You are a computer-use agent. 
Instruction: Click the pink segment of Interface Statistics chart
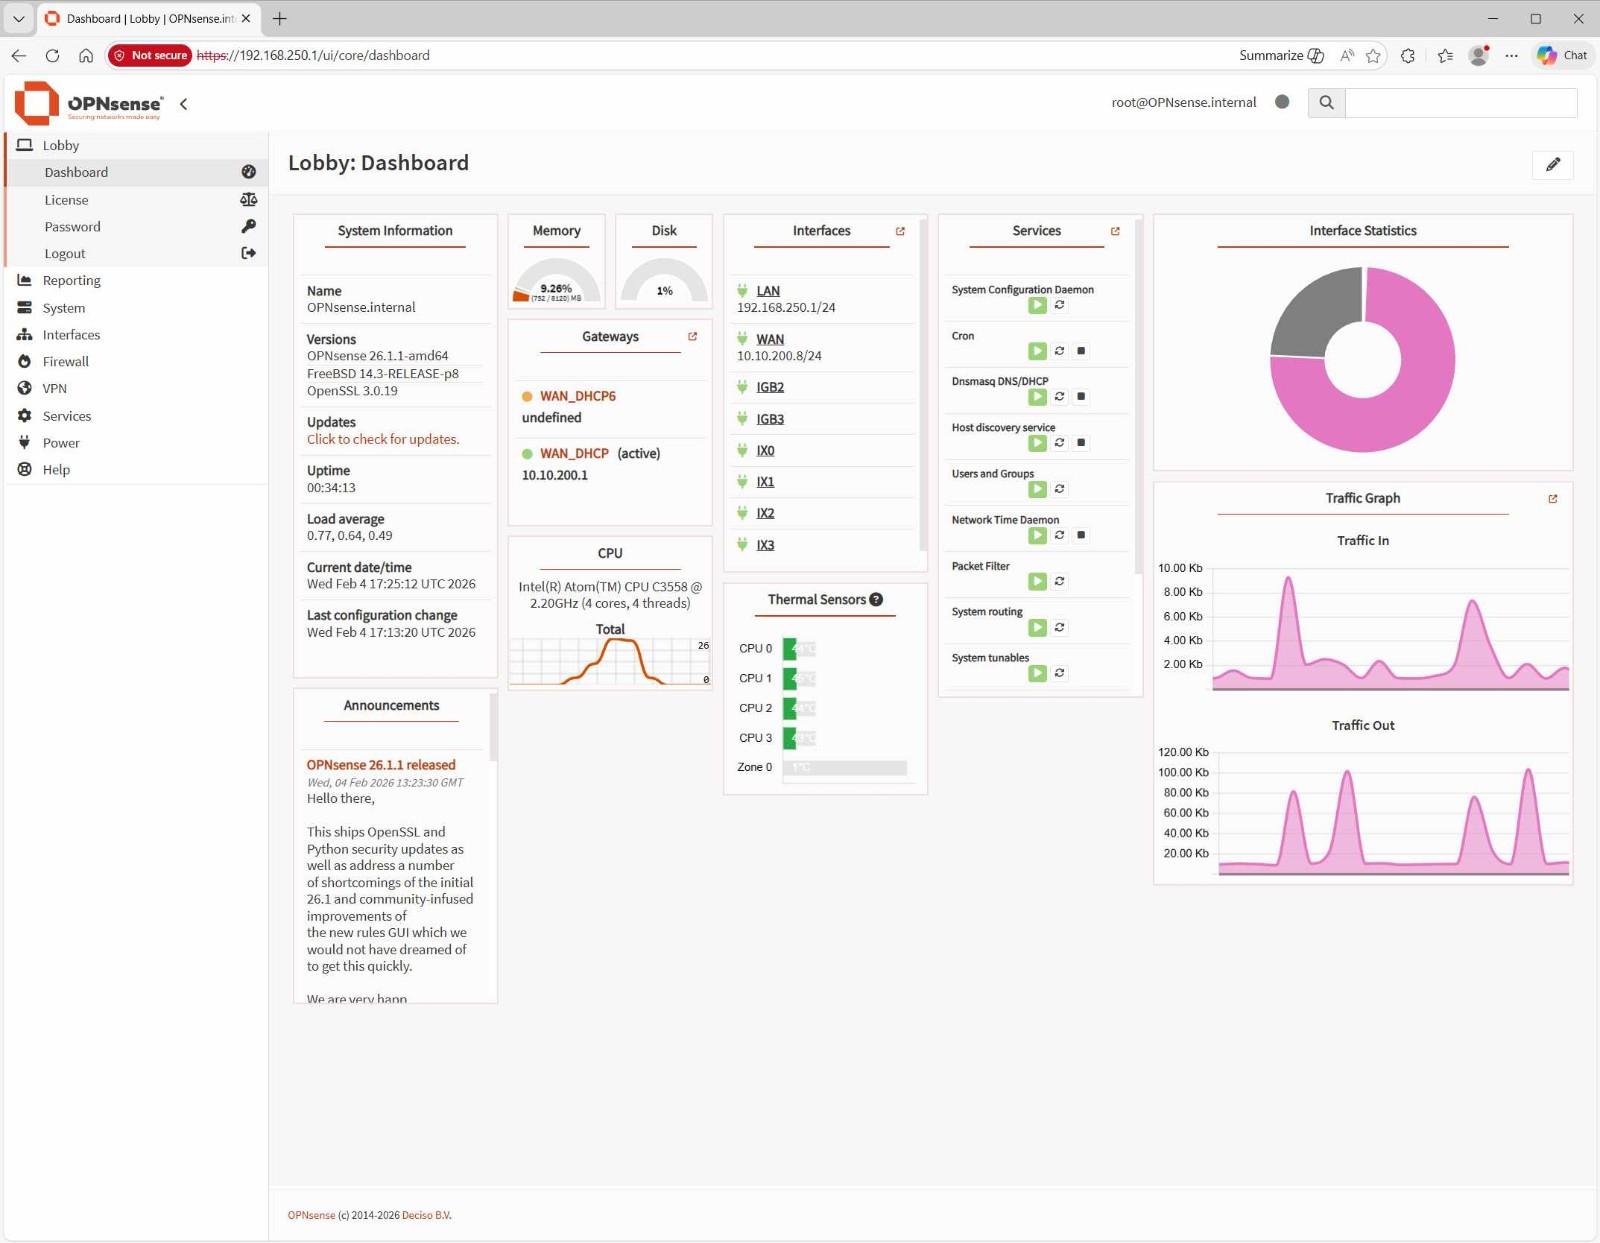(x=1420, y=400)
